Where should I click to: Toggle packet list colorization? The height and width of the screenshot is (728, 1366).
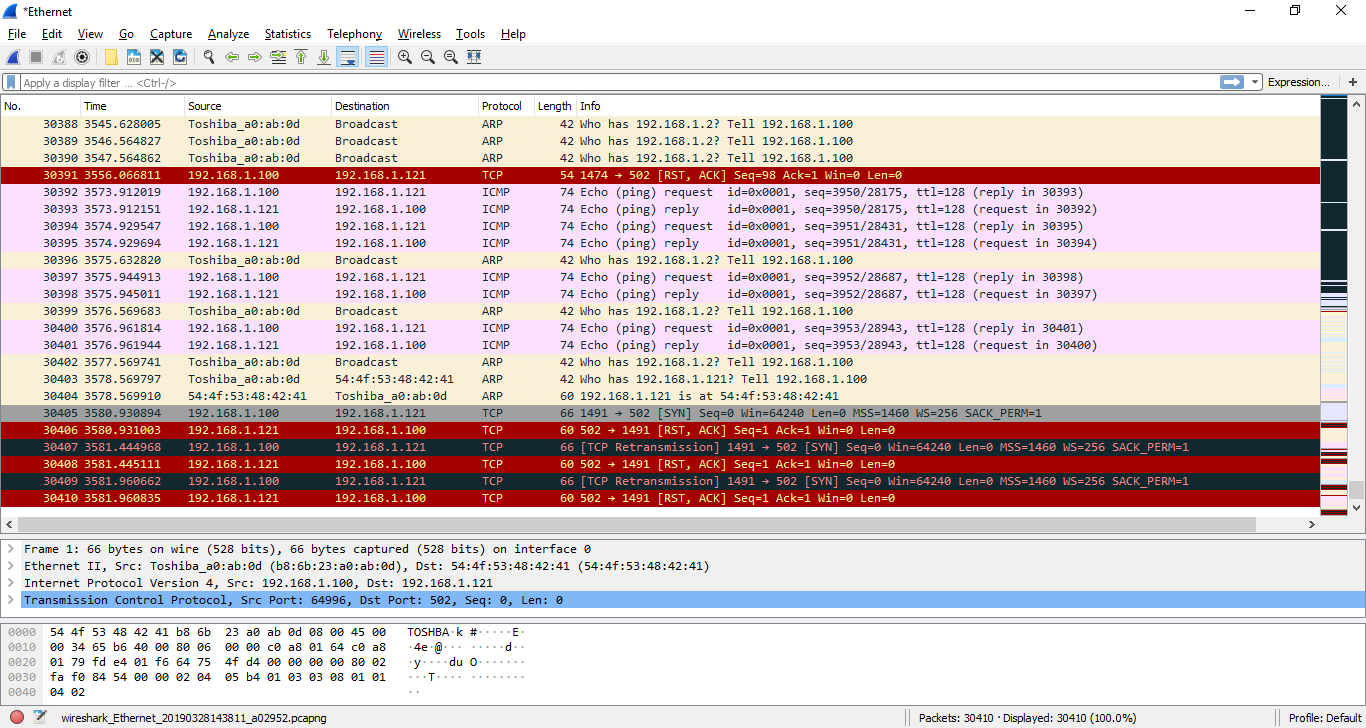click(x=376, y=57)
